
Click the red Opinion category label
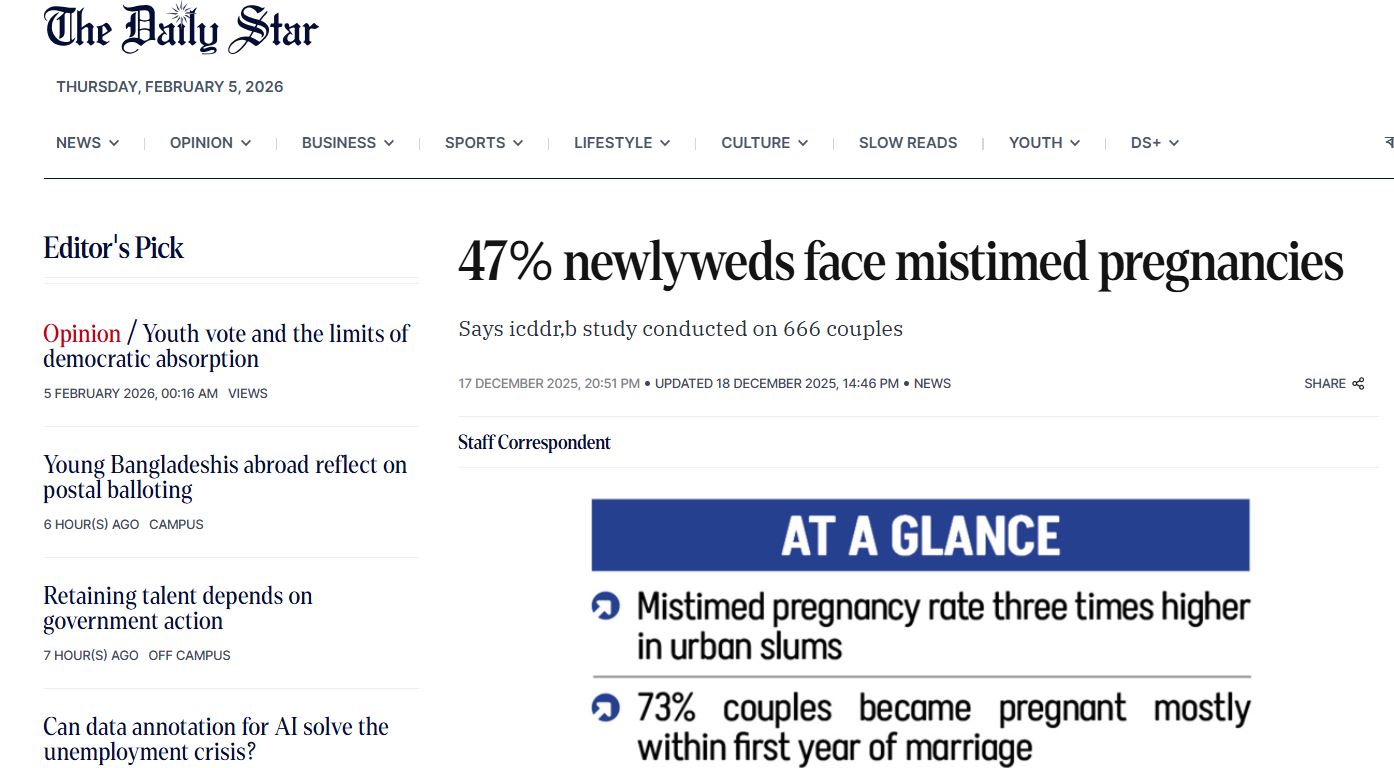[x=82, y=334]
